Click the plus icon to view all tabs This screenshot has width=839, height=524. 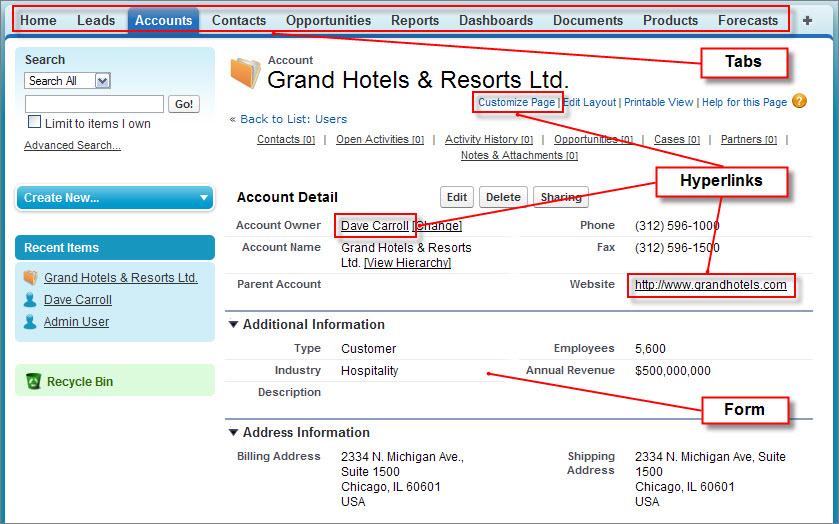point(807,20)
